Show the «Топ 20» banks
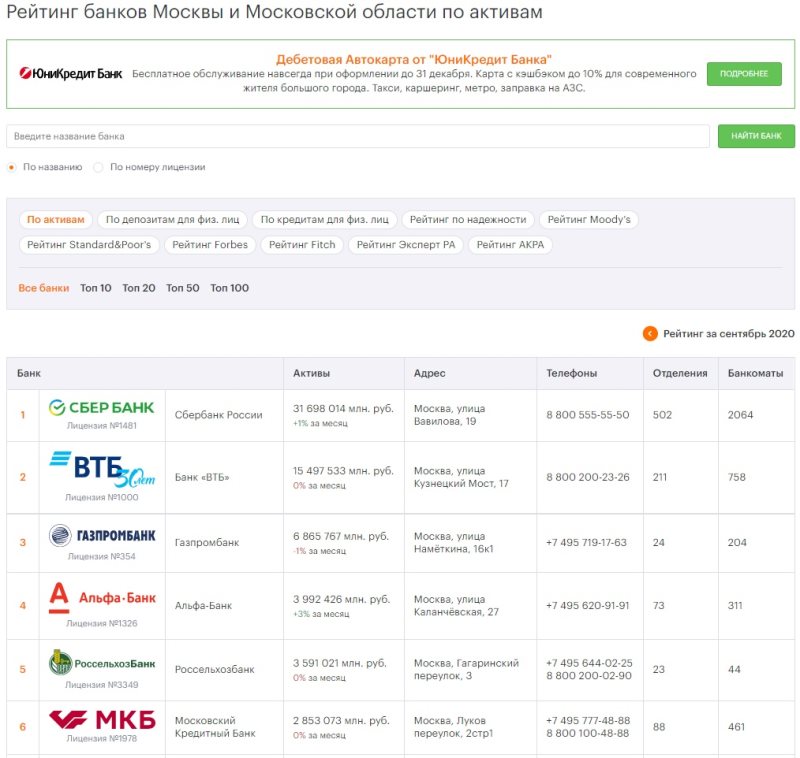Viewport: 800px width, 758px height. point(139,288)
